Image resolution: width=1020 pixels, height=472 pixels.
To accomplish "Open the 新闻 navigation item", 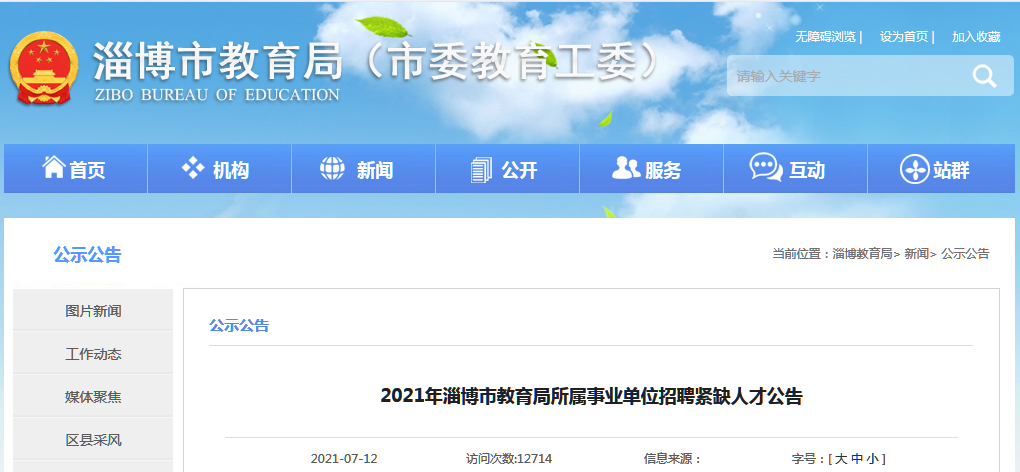I will click(364, 168).
